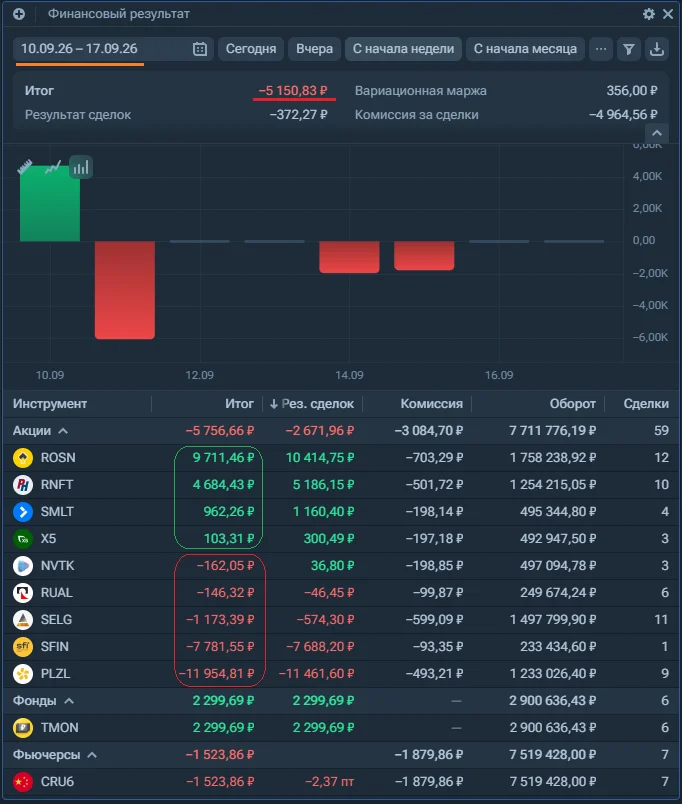Click the Фьючерсы total −1 523,86 ₽
682x804 pixels.
[x=220, y=755]
